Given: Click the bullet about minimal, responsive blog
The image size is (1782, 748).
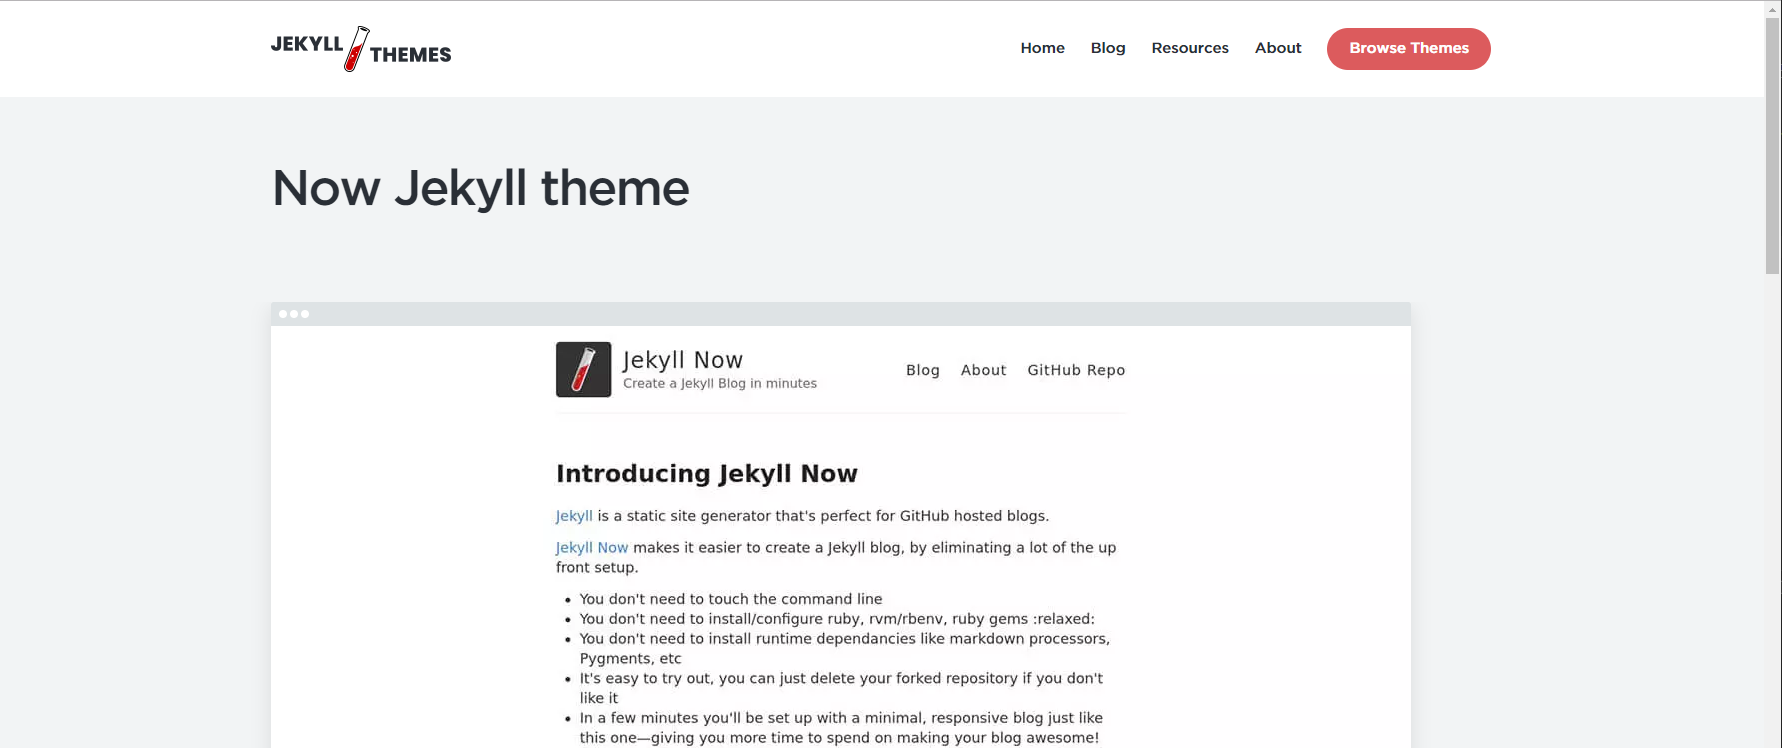Looking at the screenshot, I should (841, 728).
